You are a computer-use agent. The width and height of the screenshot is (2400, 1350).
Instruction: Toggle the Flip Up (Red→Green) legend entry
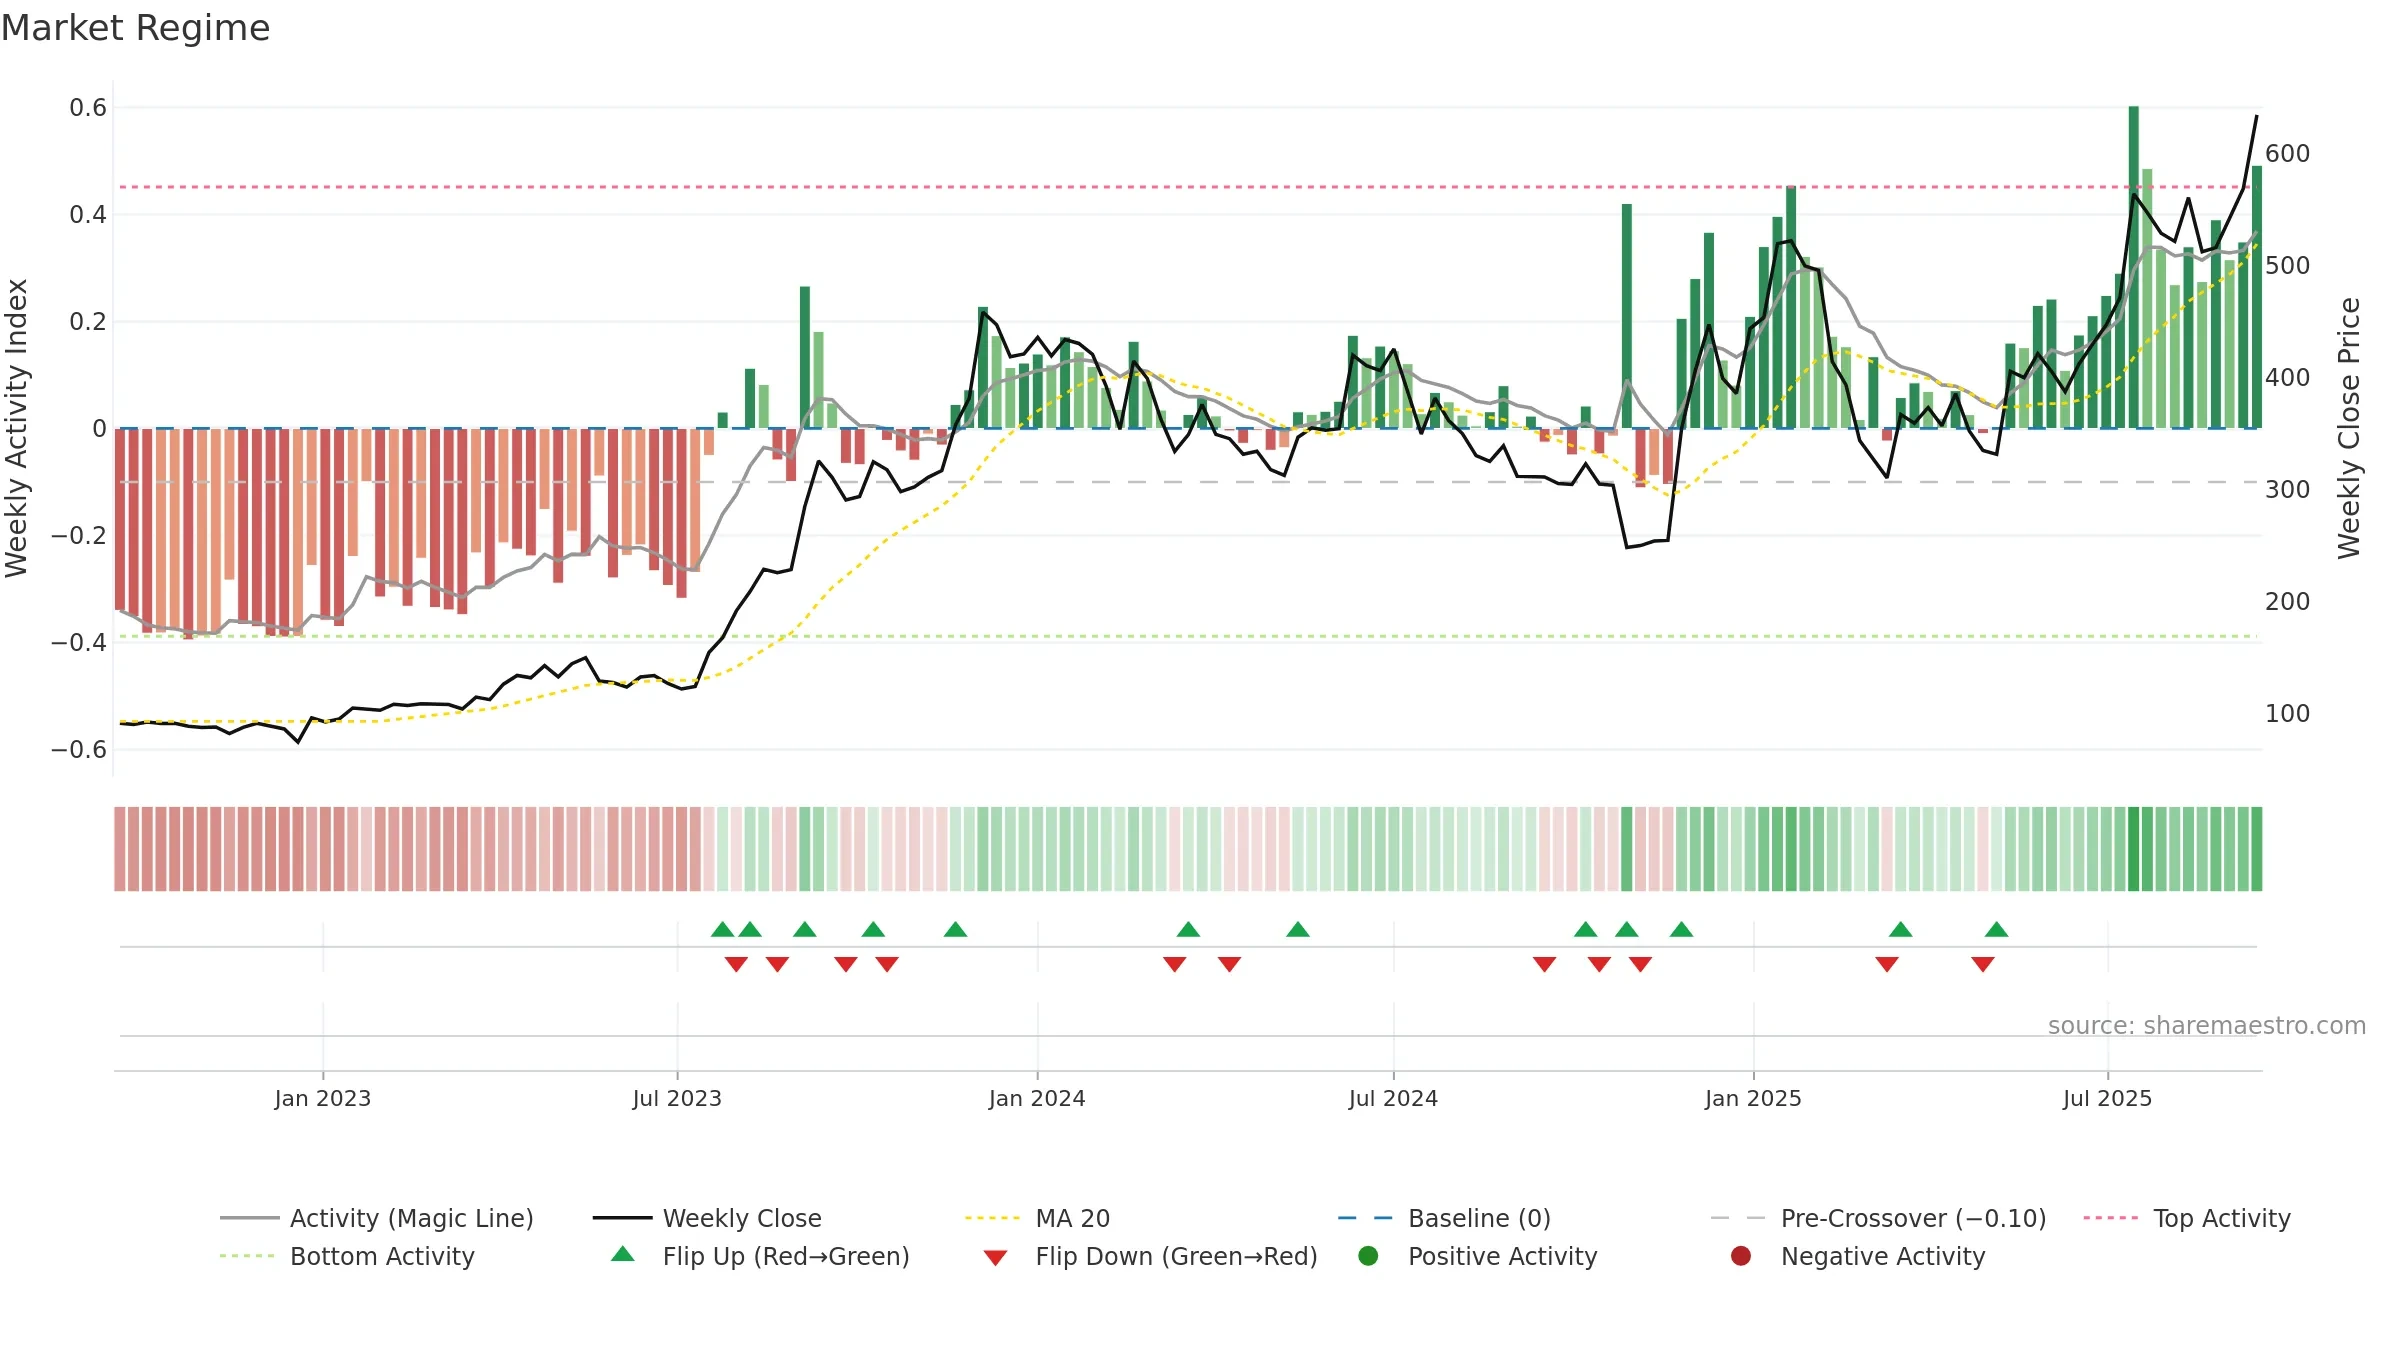[760, 1256]
